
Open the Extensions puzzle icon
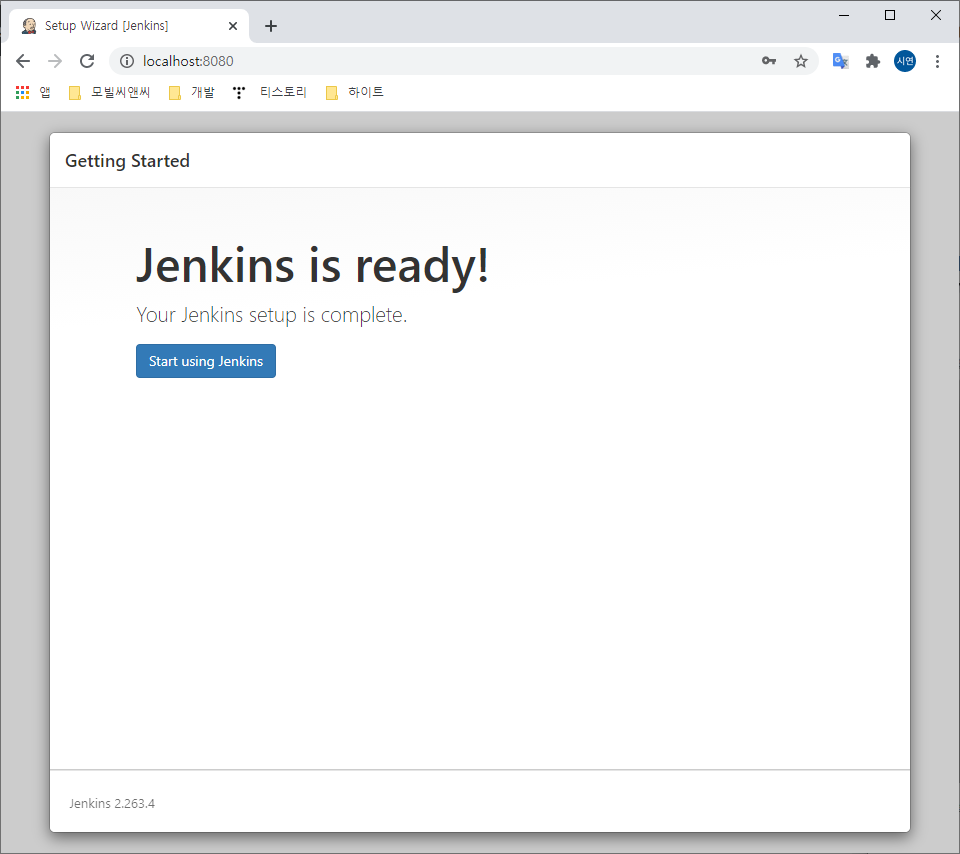pyautogui.click(x=872, y=61)
